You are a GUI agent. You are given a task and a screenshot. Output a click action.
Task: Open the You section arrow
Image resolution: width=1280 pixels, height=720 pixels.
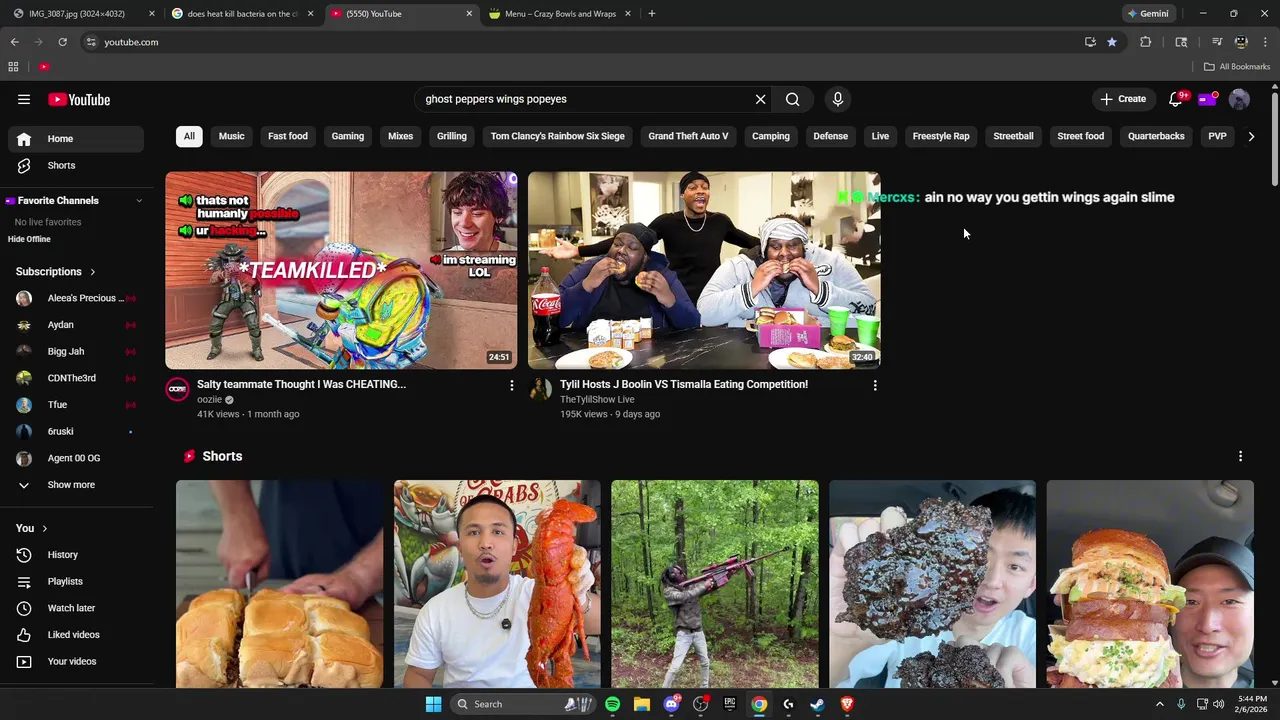[x=44, y=528]
